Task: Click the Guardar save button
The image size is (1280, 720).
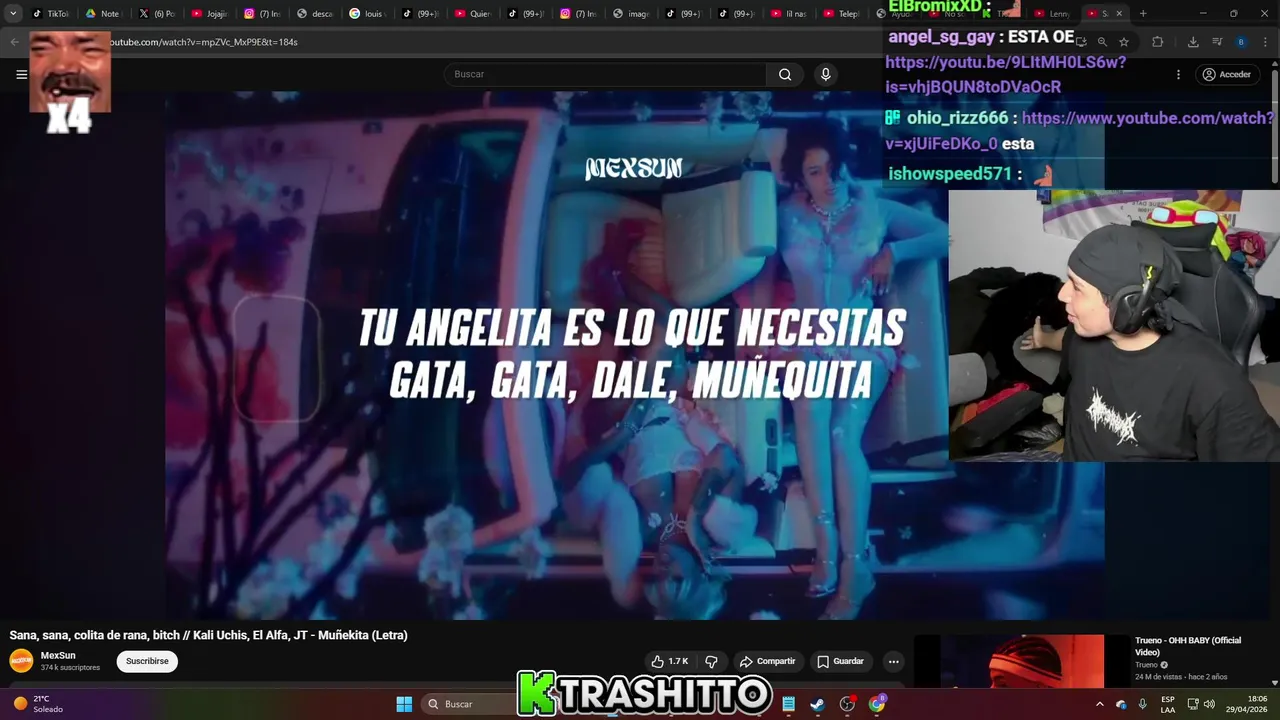Action: (840, 661)
